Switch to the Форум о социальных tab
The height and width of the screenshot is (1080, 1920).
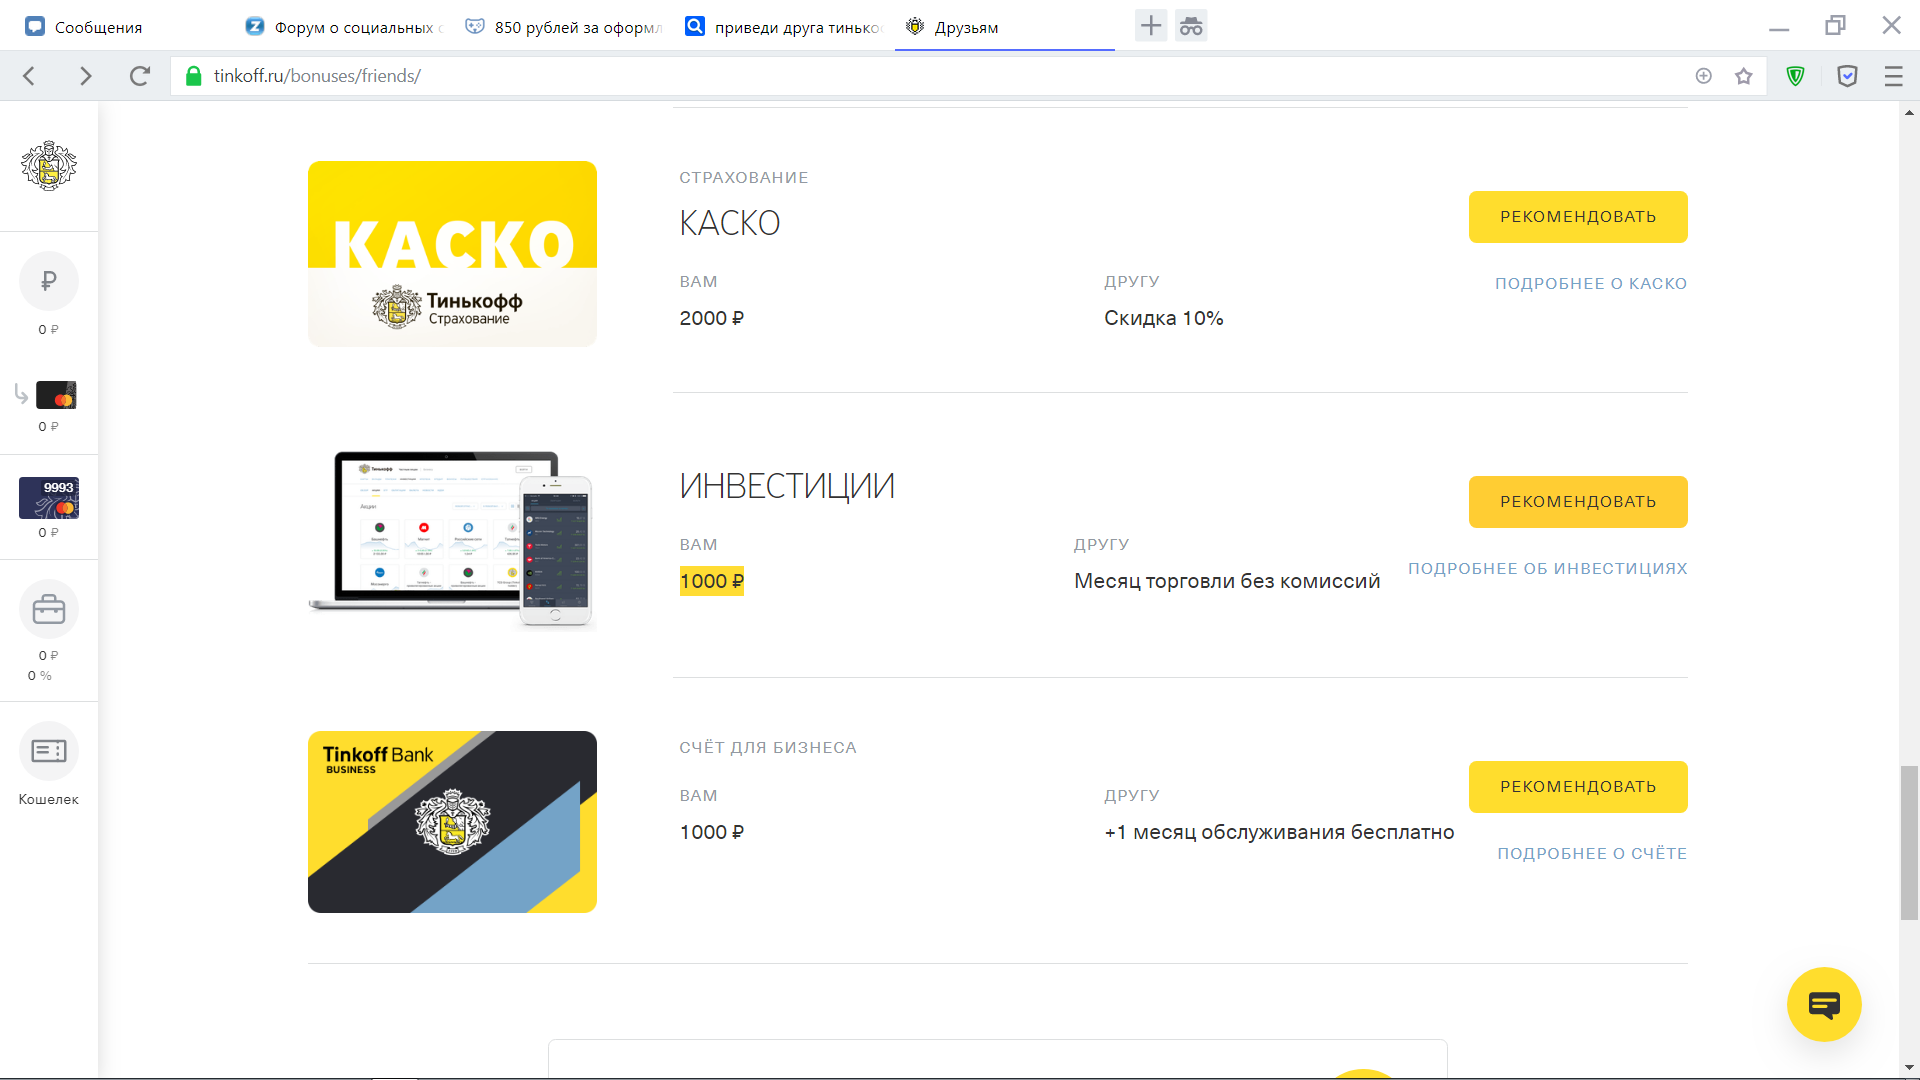click(x=345, y=27)
